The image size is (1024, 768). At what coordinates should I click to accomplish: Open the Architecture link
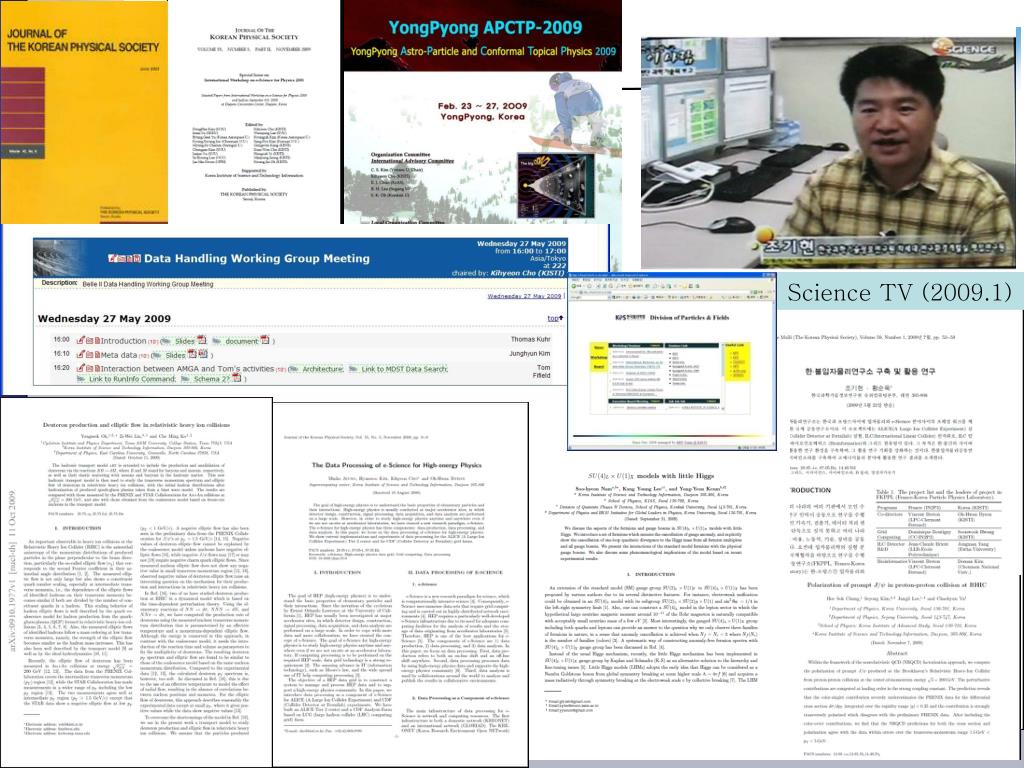point(323,369)
